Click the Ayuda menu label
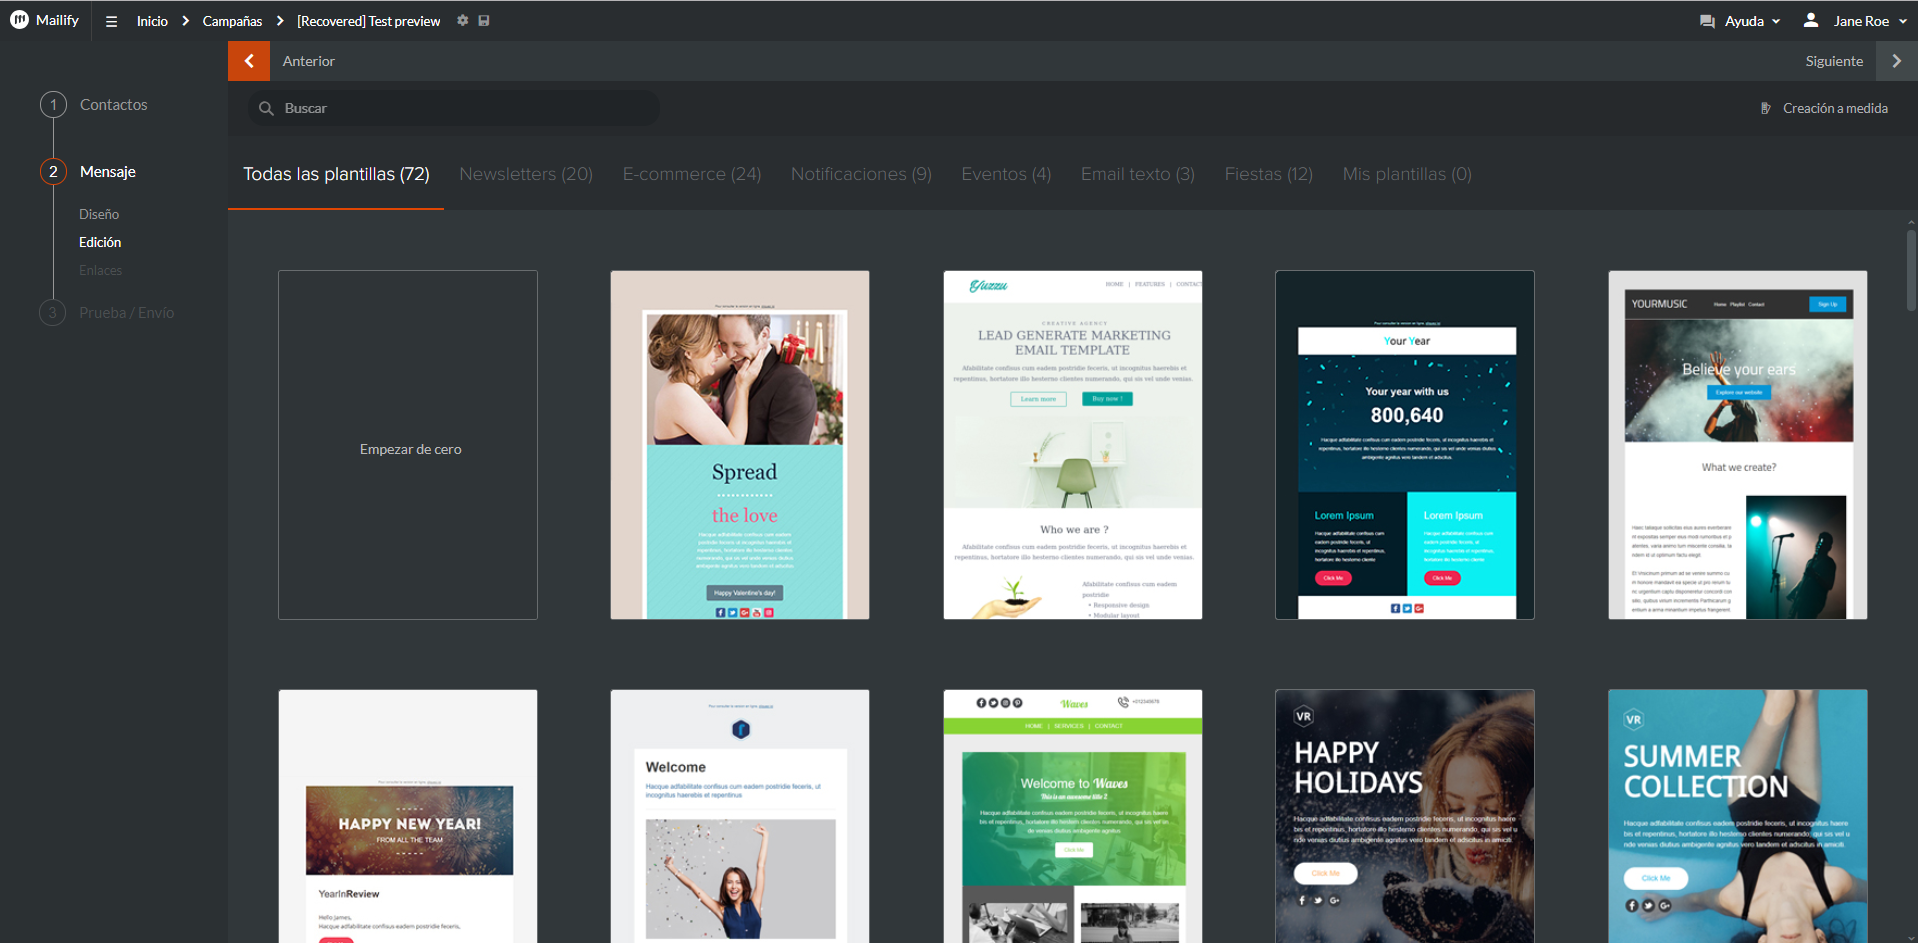The image size is (1918, 943). 1744,21
